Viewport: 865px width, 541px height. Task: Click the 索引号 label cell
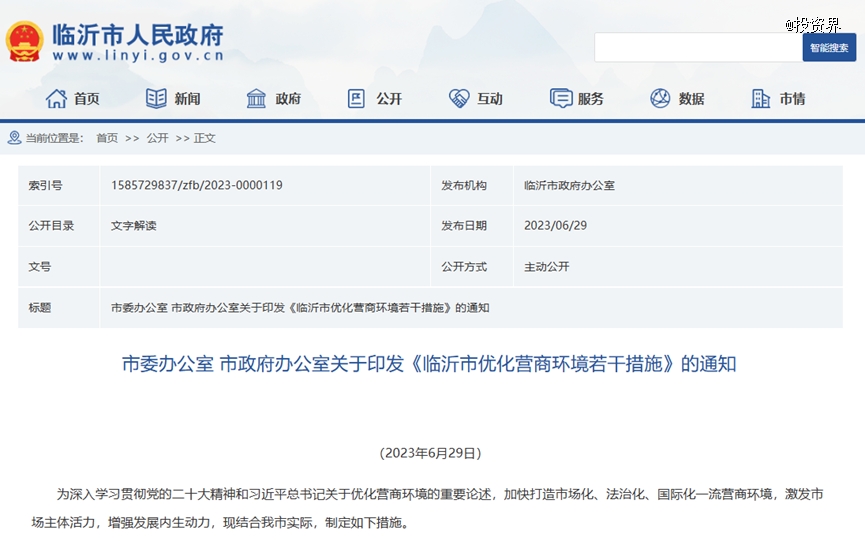[58, 185]
